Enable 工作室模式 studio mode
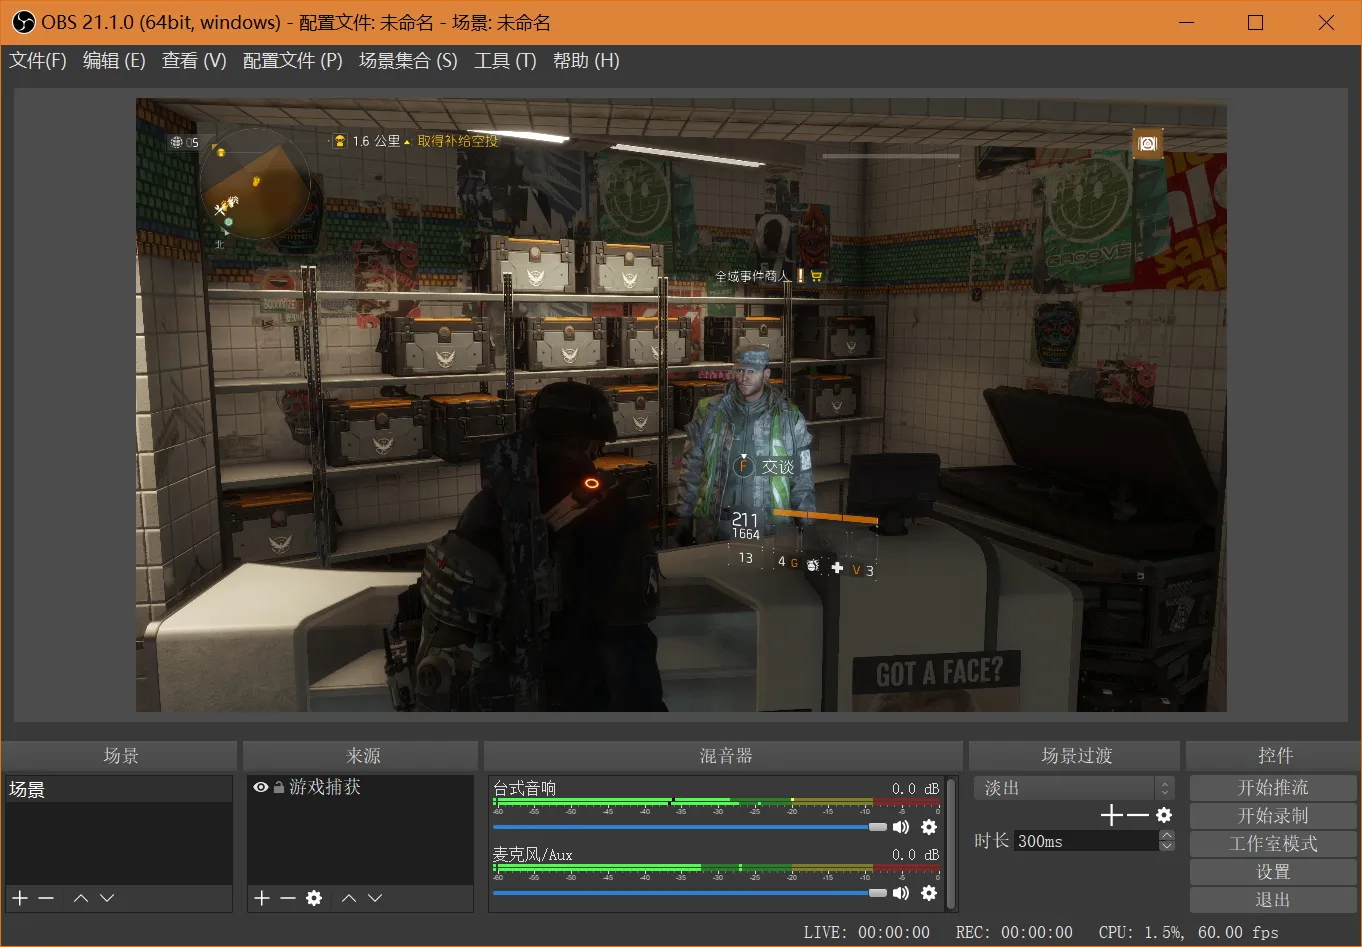Viewport: 1362px width, 947px height. (1273, 844)
